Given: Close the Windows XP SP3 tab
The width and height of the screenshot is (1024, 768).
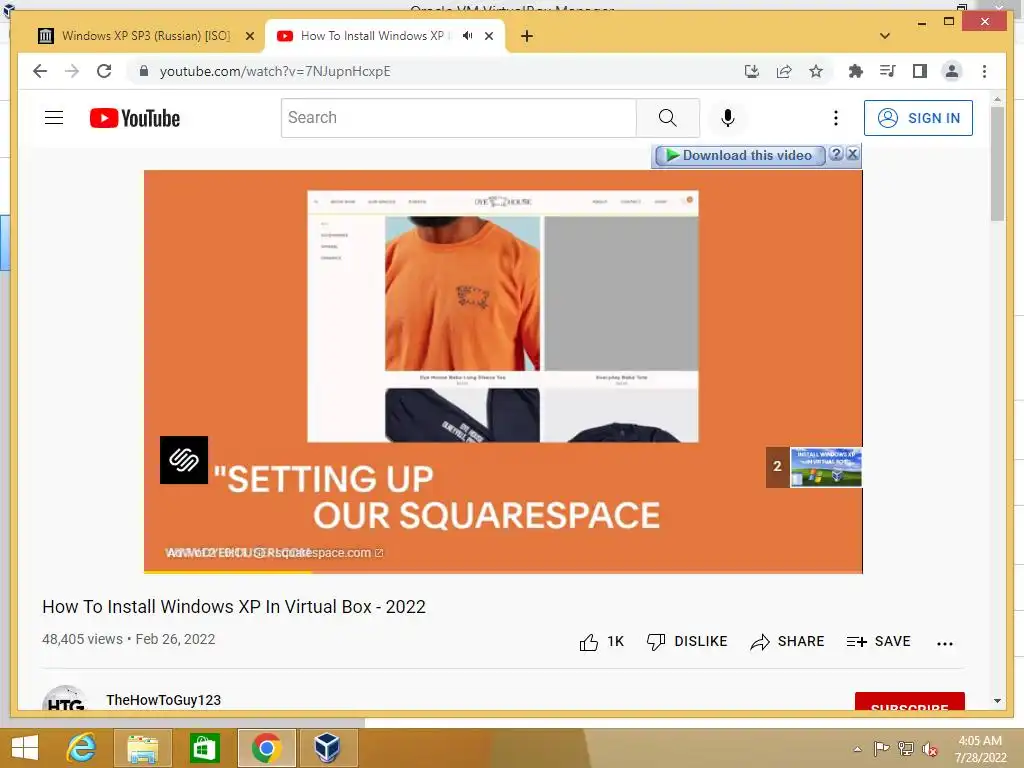Looking at the screenshot, I should point(249,37).
